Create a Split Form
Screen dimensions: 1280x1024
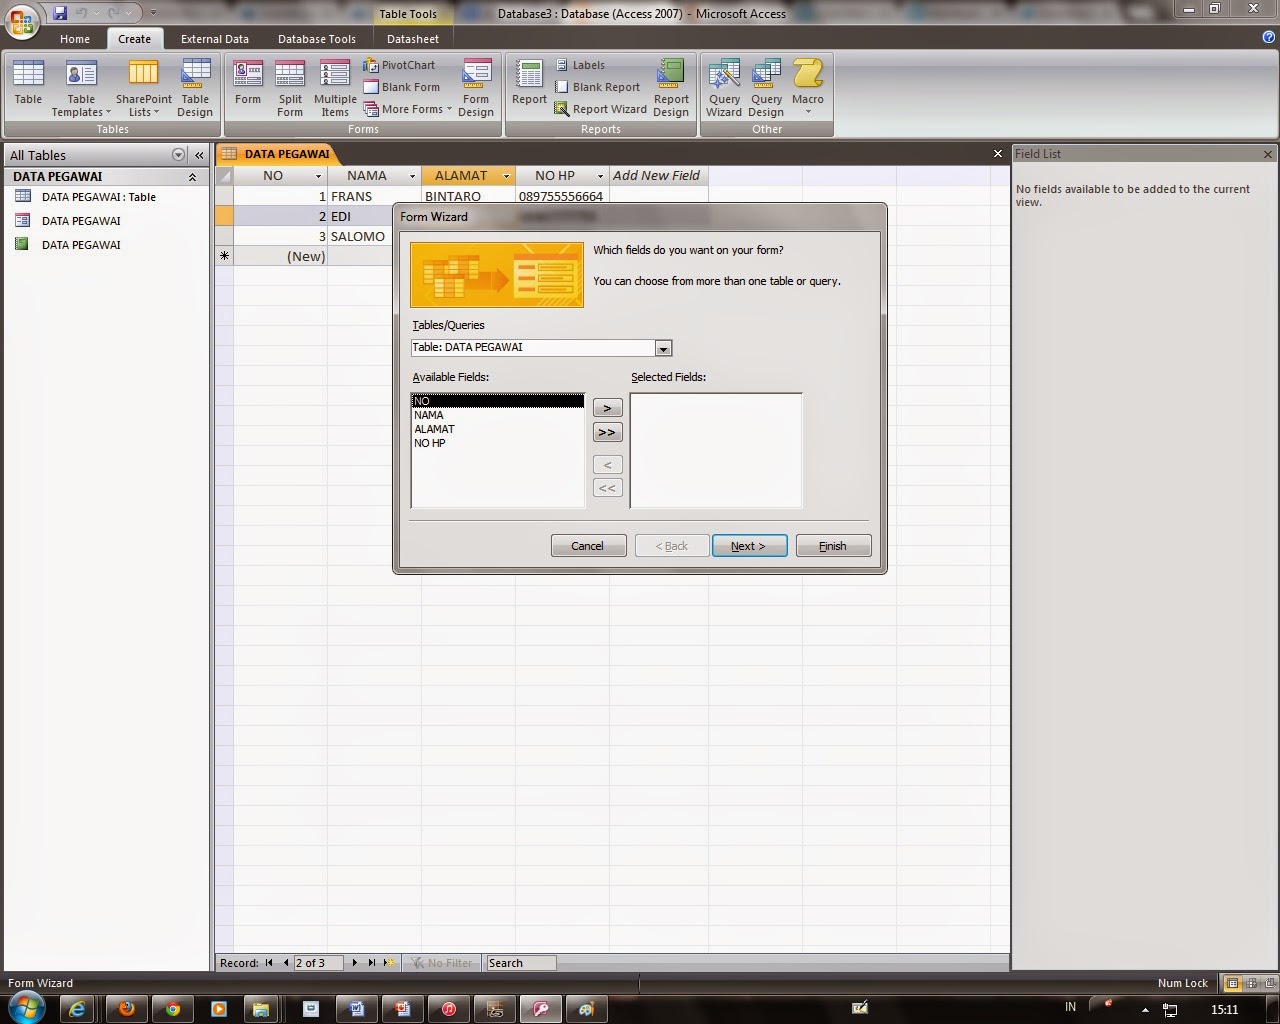point(290,88)
